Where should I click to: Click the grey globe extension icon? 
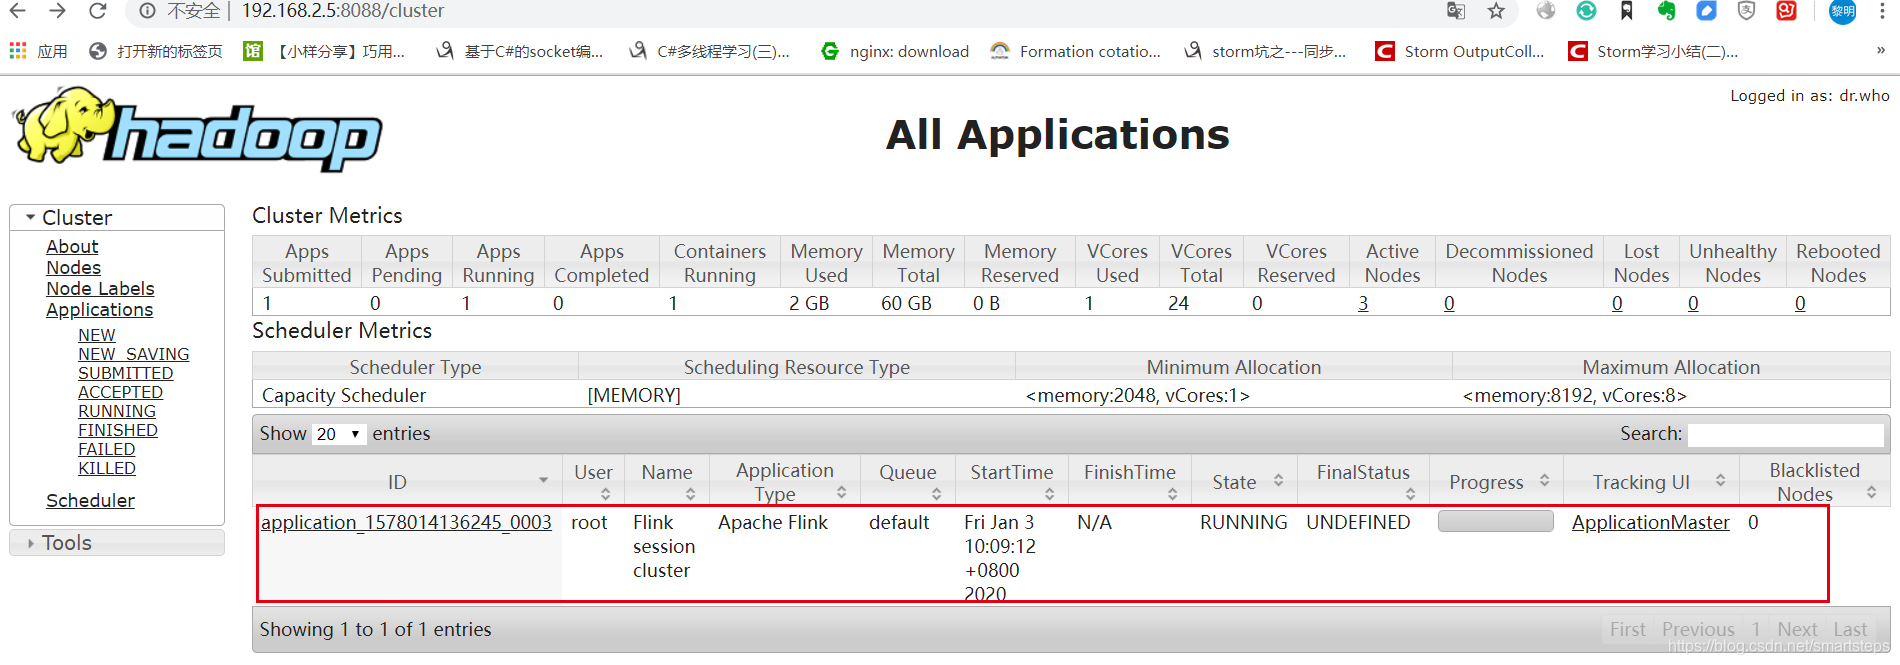pyautogui.click(x=1546, y=11)
